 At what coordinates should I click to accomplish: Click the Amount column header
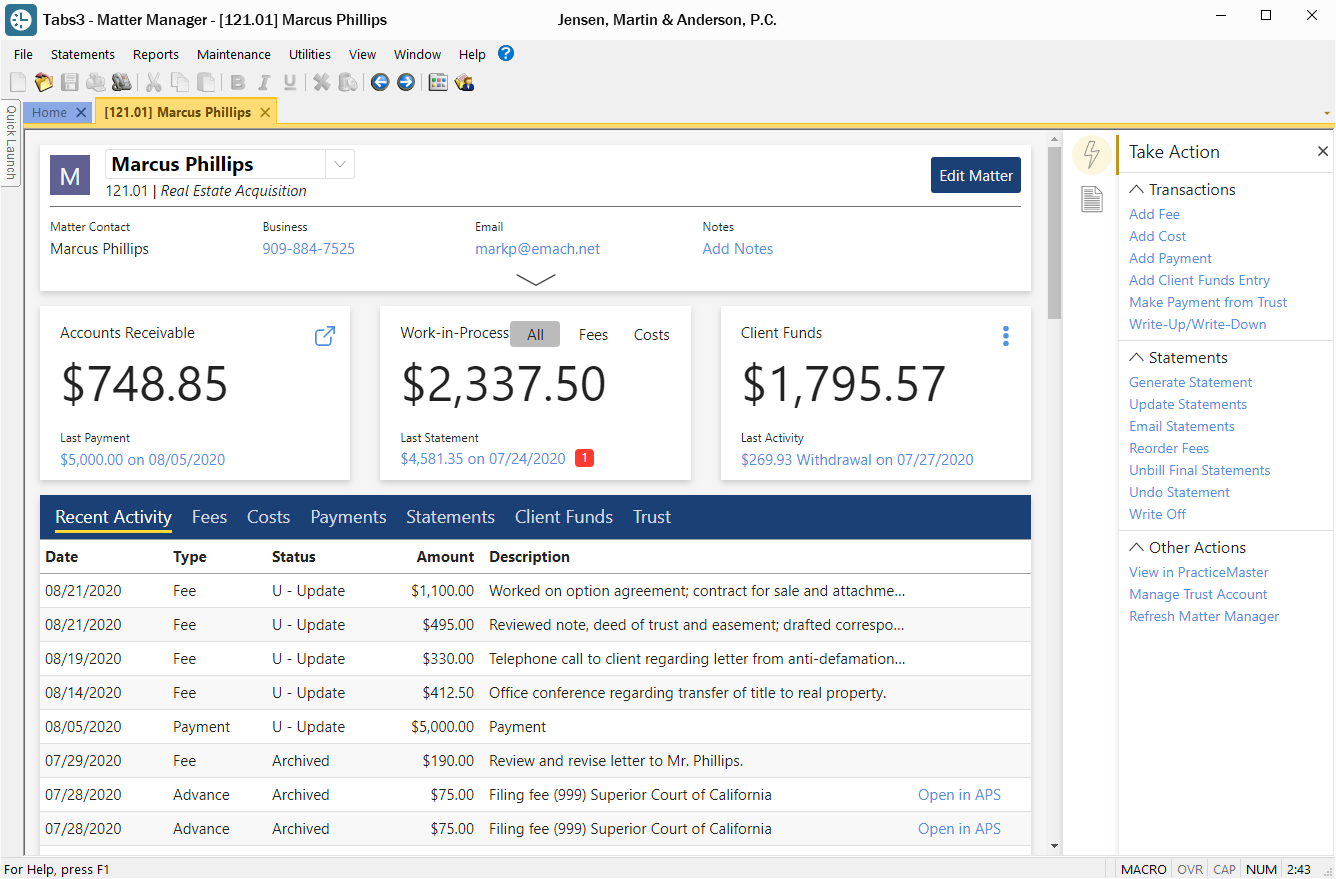point(445,557)
